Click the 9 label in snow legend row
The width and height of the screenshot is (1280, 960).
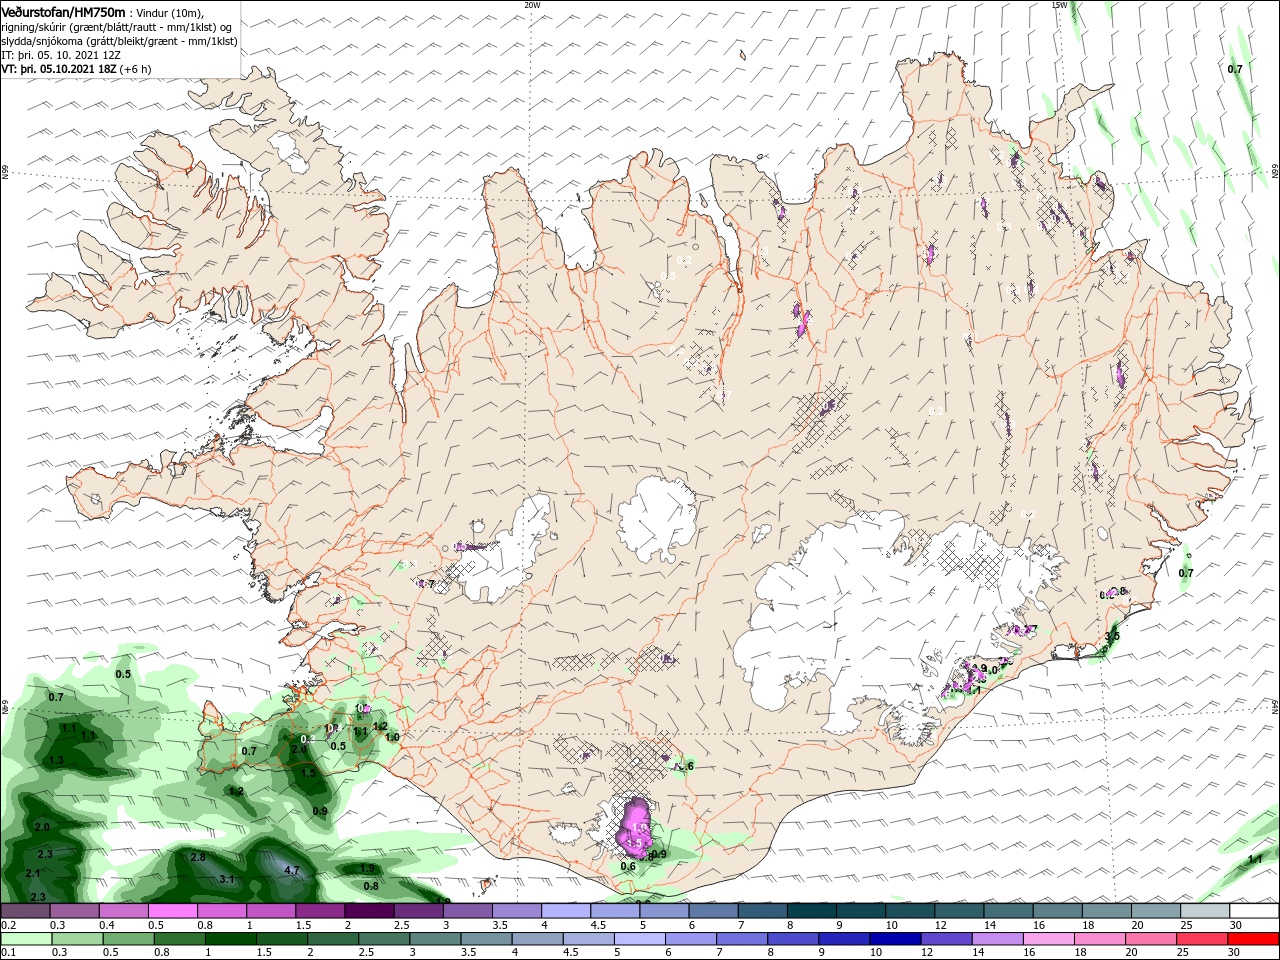838,925
